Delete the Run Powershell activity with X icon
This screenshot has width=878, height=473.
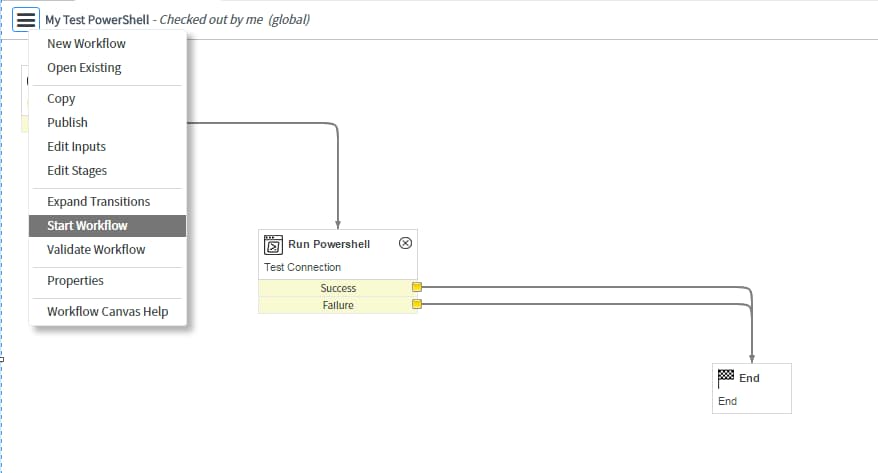405,243
